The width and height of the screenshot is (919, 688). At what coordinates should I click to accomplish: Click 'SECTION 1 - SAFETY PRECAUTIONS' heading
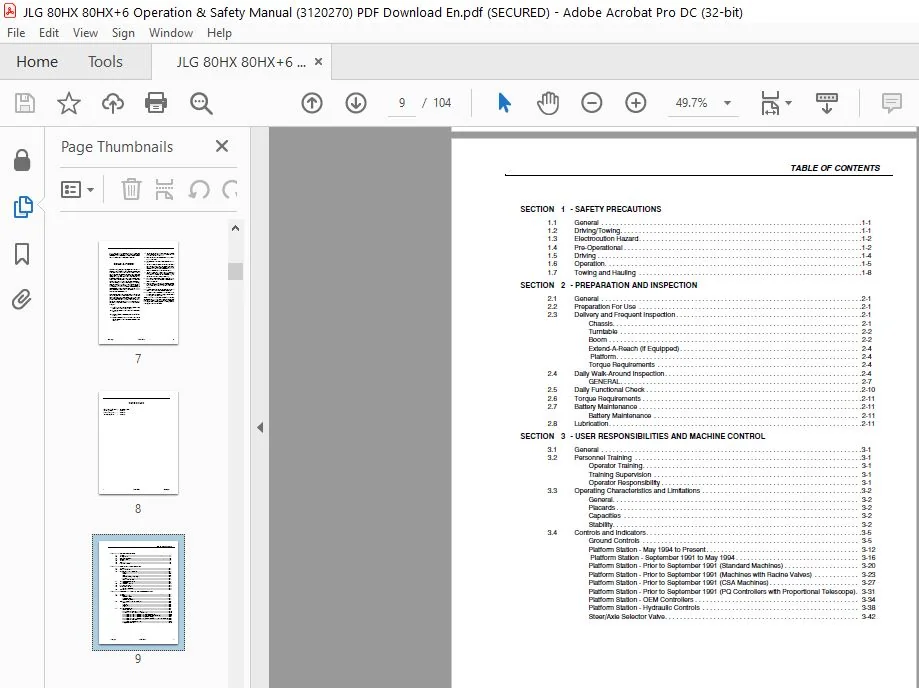coord(590,209)
